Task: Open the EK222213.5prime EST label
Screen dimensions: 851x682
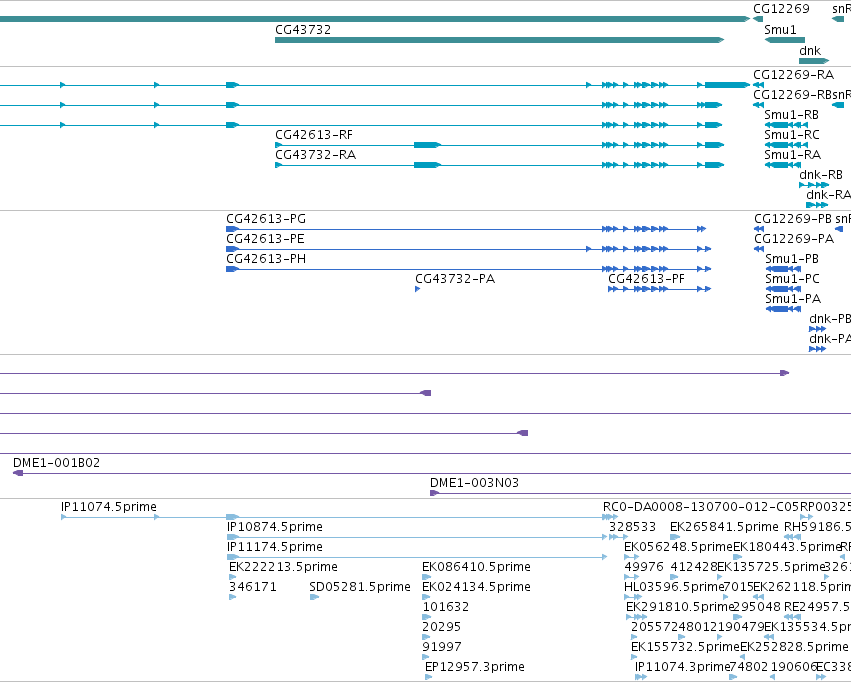Action: point(283,567)
